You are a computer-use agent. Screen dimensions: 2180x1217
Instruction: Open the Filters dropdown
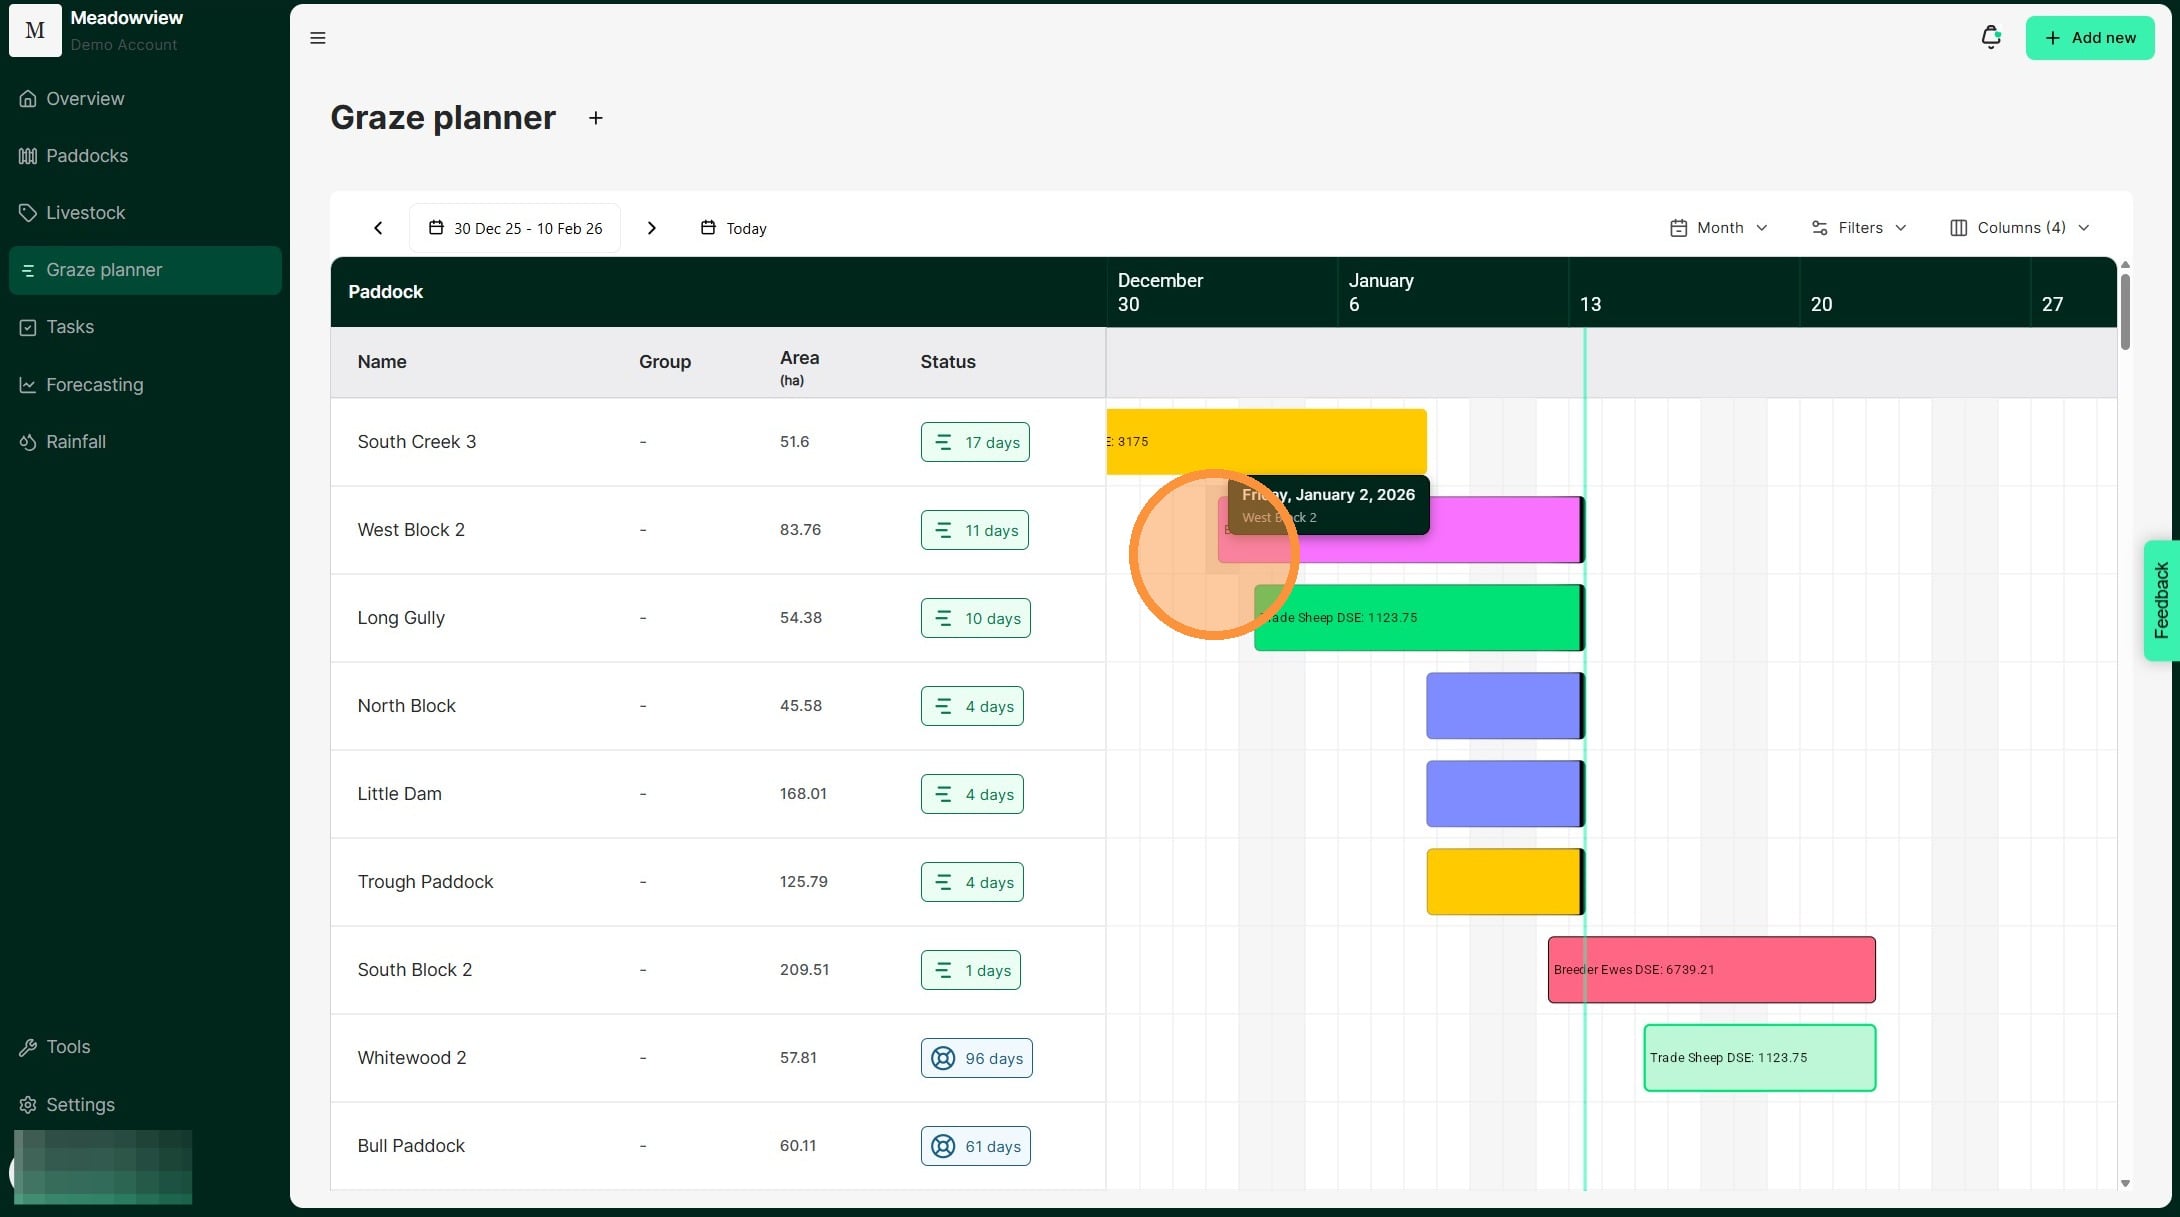(1859, 228)
